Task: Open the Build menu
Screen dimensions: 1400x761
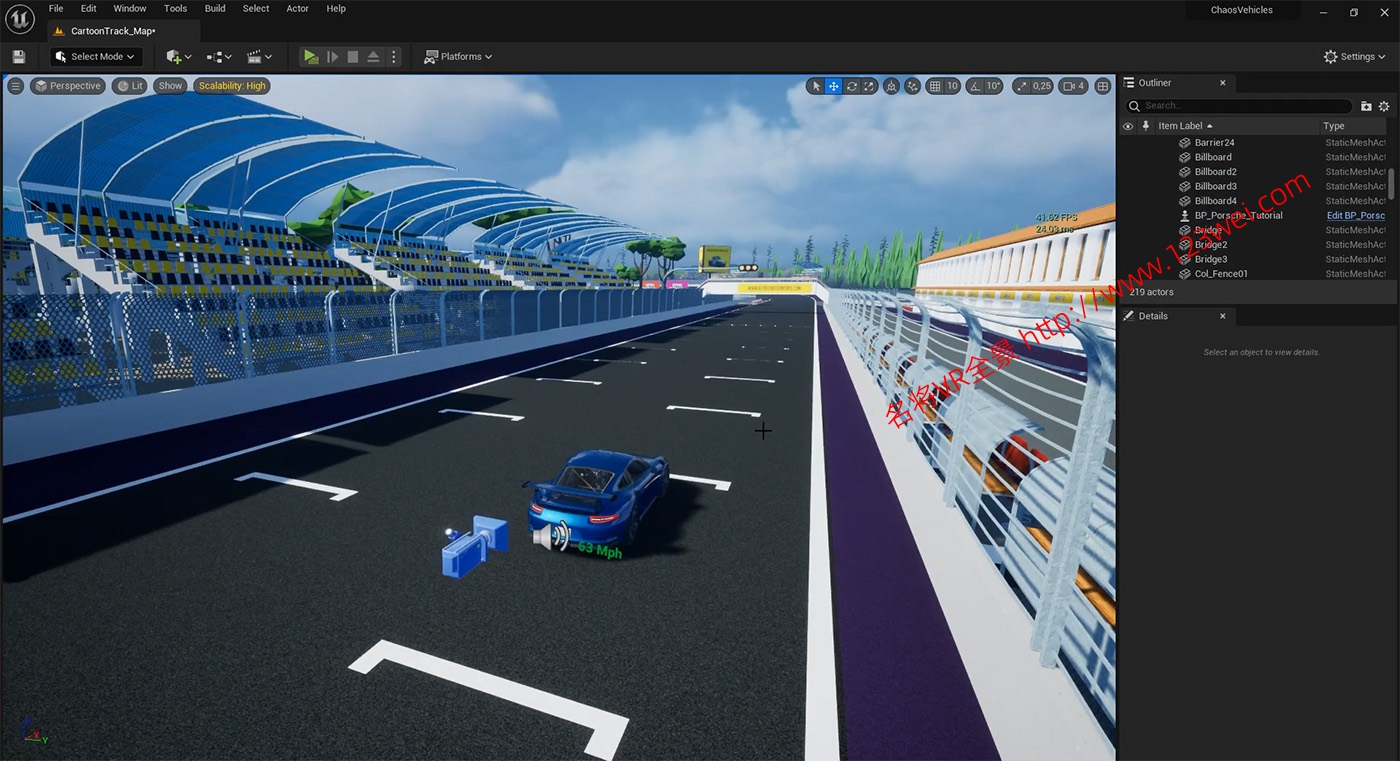Action: click(215, 9)
